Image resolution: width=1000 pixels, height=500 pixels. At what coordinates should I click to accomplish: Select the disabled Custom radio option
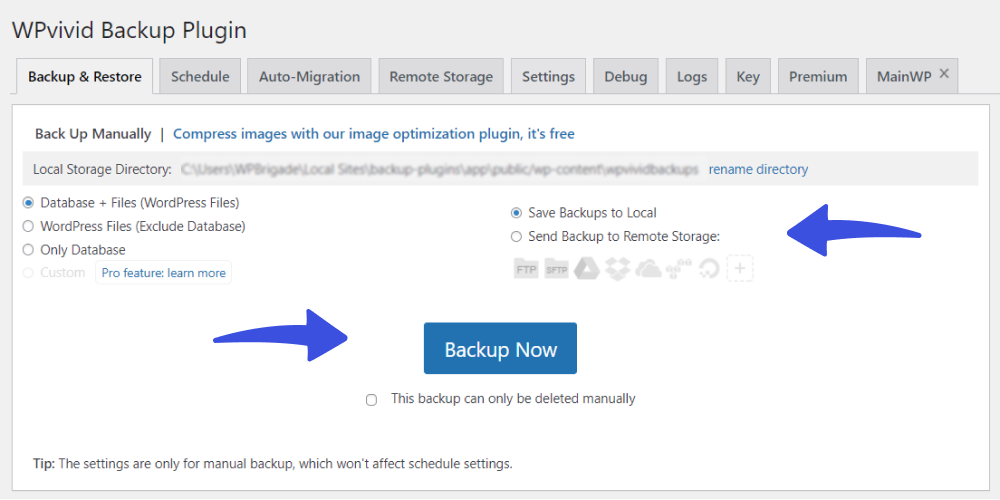tap(28, 273)
